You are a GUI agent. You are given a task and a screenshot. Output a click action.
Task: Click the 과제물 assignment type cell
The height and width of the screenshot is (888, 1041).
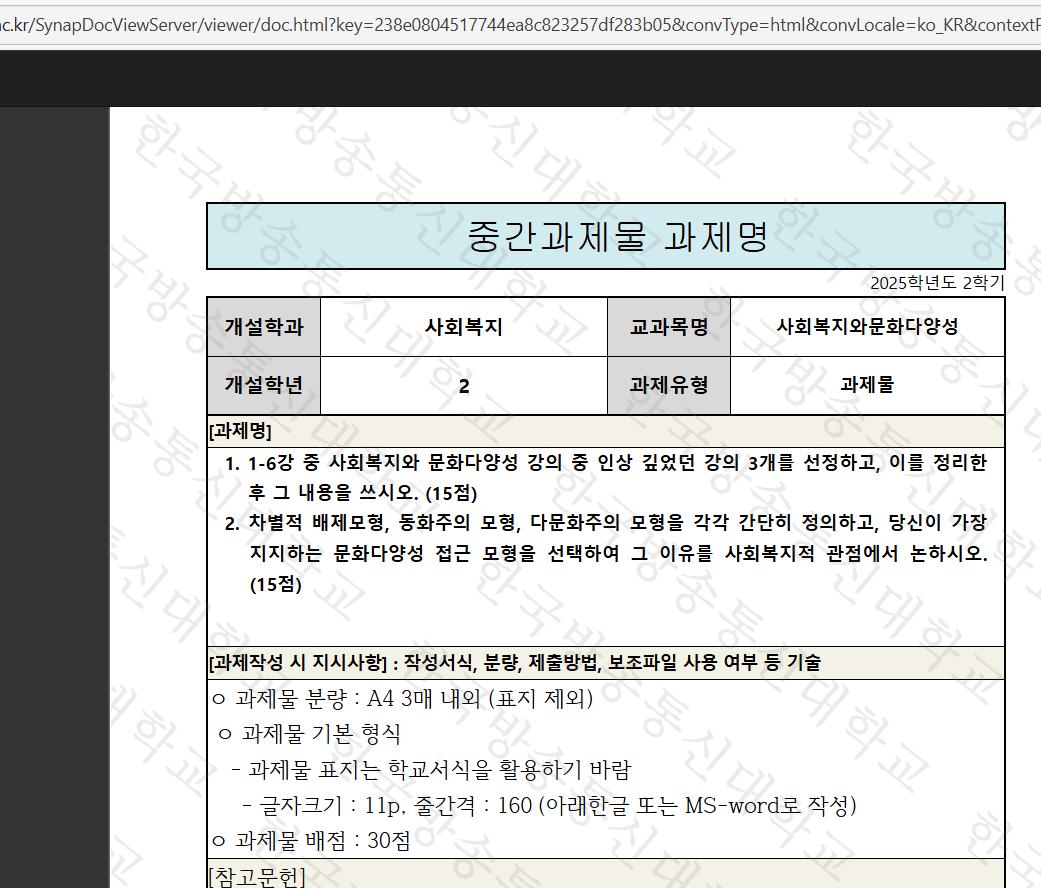tap(867, 385)
